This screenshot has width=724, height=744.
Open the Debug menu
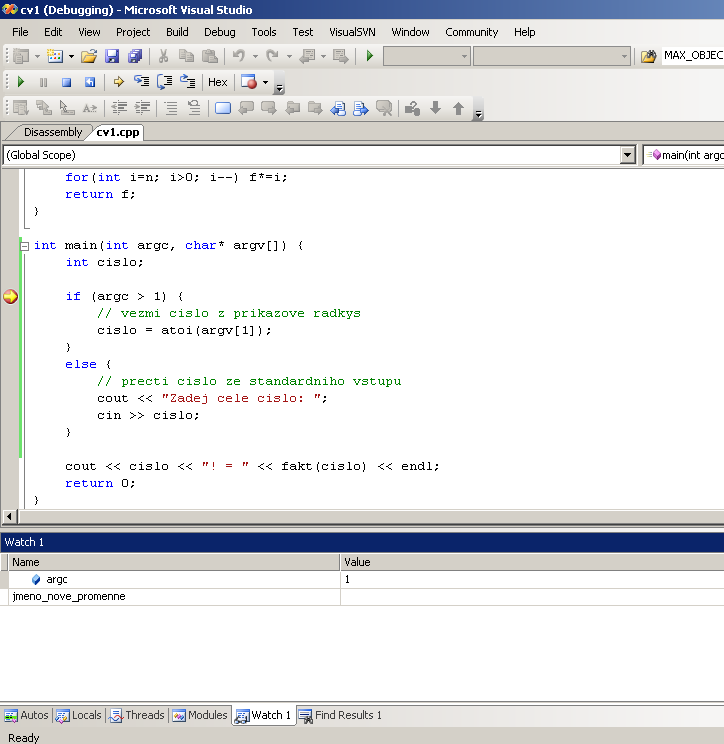(220, 32)
